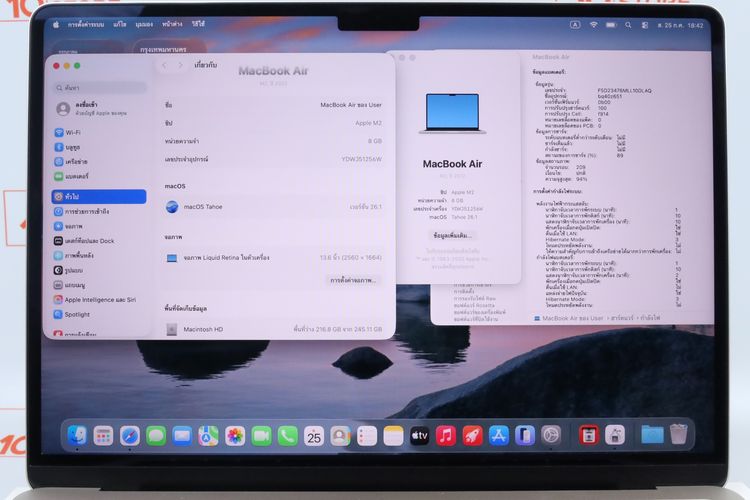Click the MacBook Air image in About window
Image resolution: width=750 pixels, height=500 pixels.
[x=452, y=113]
